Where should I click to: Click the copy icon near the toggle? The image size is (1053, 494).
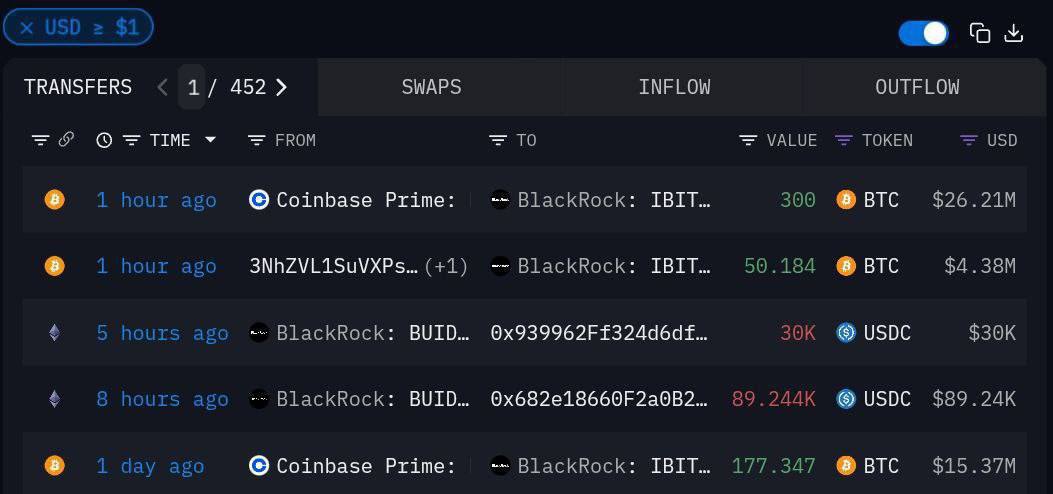(980, 33)
